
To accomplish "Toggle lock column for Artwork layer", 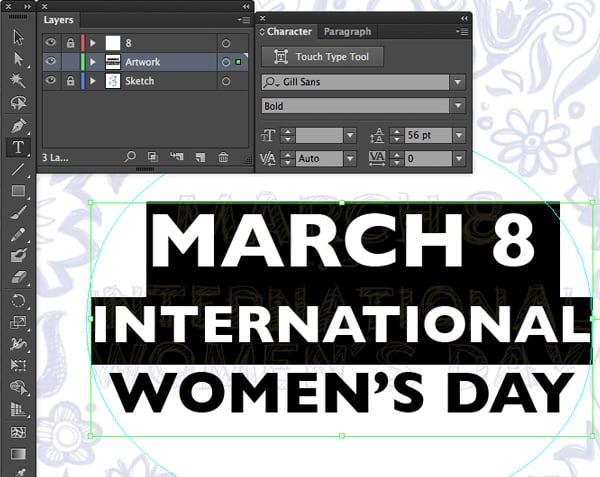I will pos(70,62).
